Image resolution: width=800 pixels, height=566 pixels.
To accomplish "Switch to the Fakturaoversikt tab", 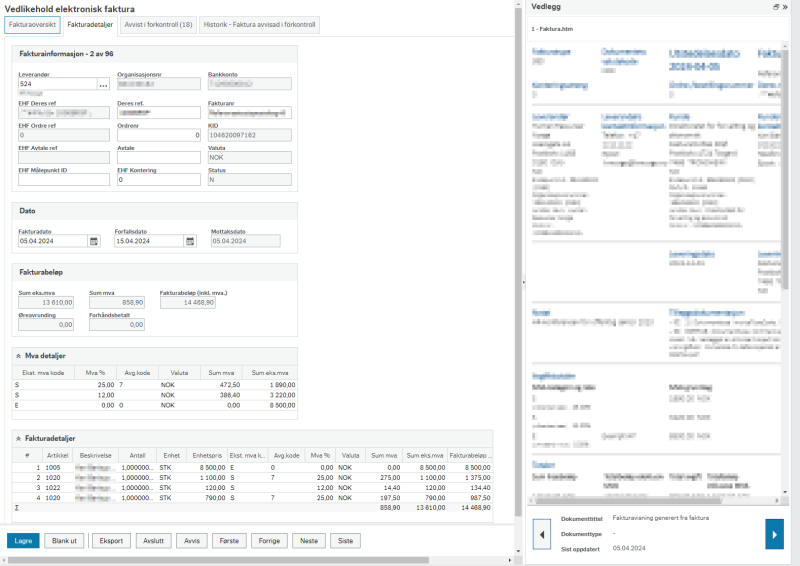I will click(32, 25).
